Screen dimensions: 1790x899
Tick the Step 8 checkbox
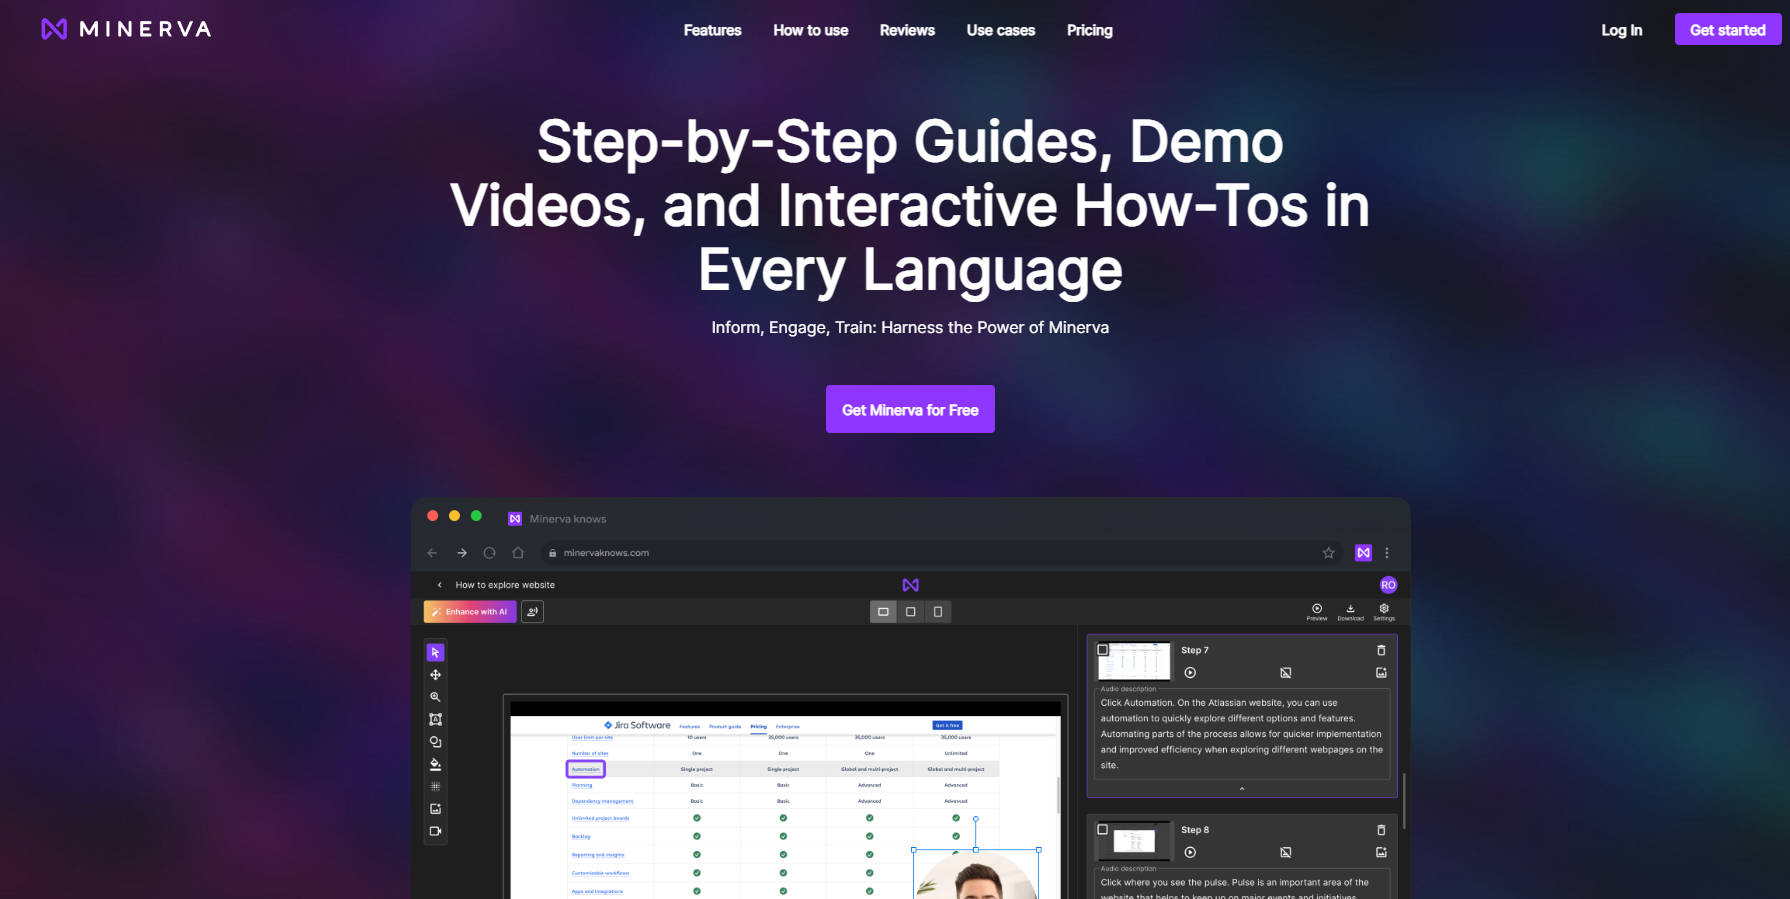(x=1103, y=829)
